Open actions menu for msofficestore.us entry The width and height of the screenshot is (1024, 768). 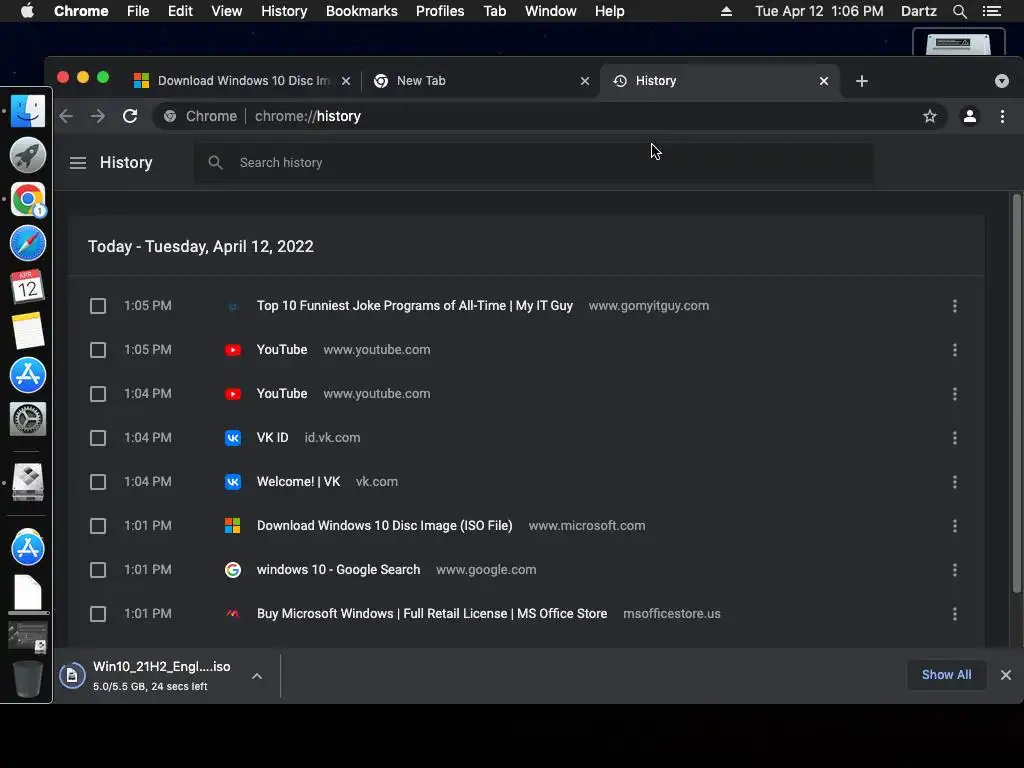coord(954,614)
